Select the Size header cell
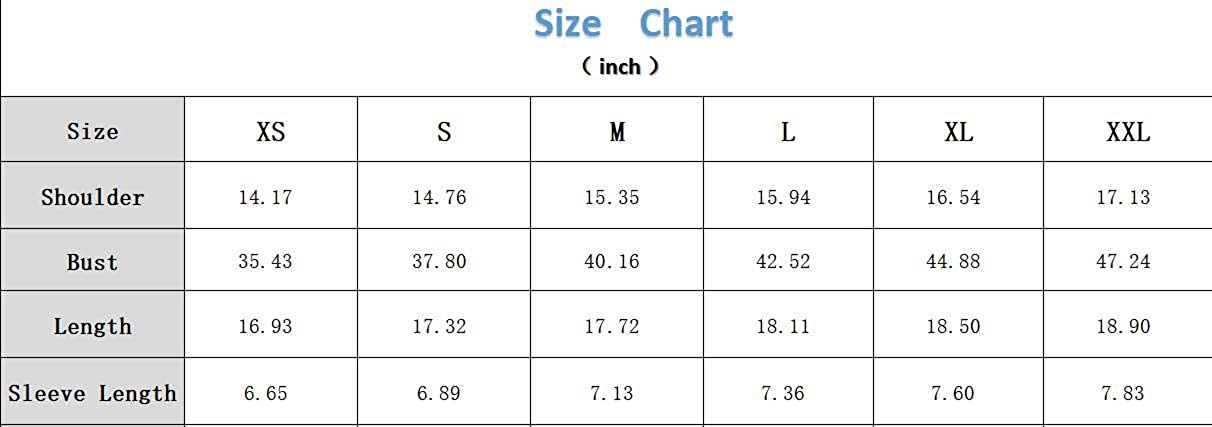1212x427 pixels. pyautogui.click(x=92, y=131)
